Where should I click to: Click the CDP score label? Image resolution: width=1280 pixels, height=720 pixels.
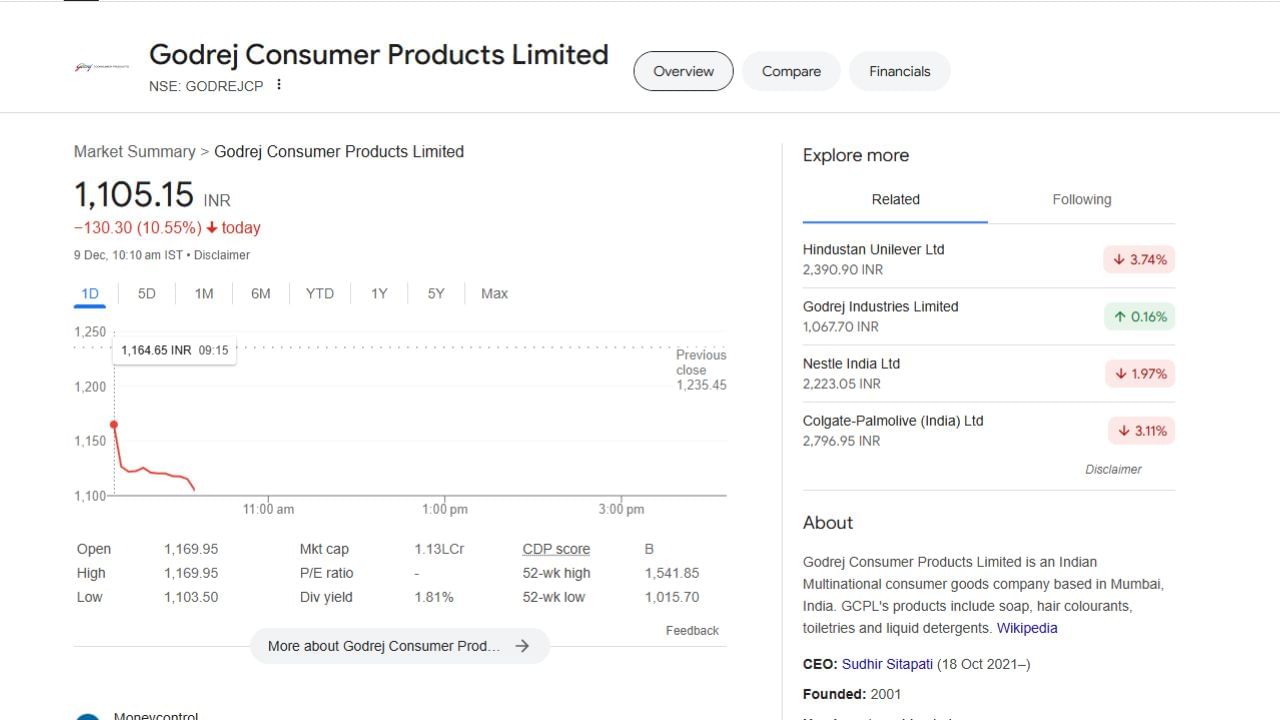556,549
